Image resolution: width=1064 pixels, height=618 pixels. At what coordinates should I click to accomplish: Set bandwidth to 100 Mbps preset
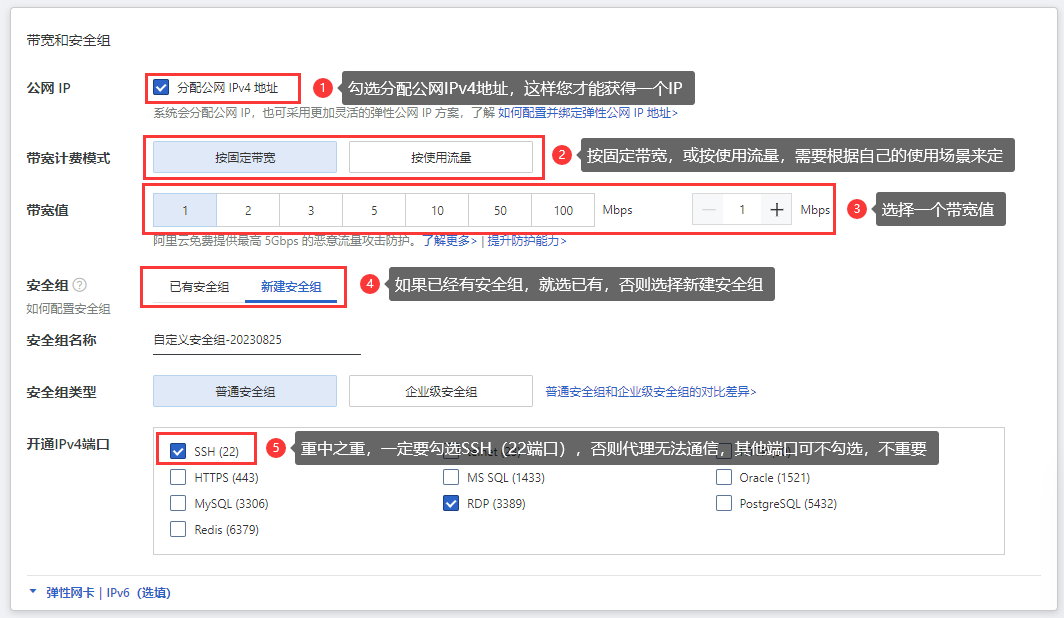tap(563, 211)
